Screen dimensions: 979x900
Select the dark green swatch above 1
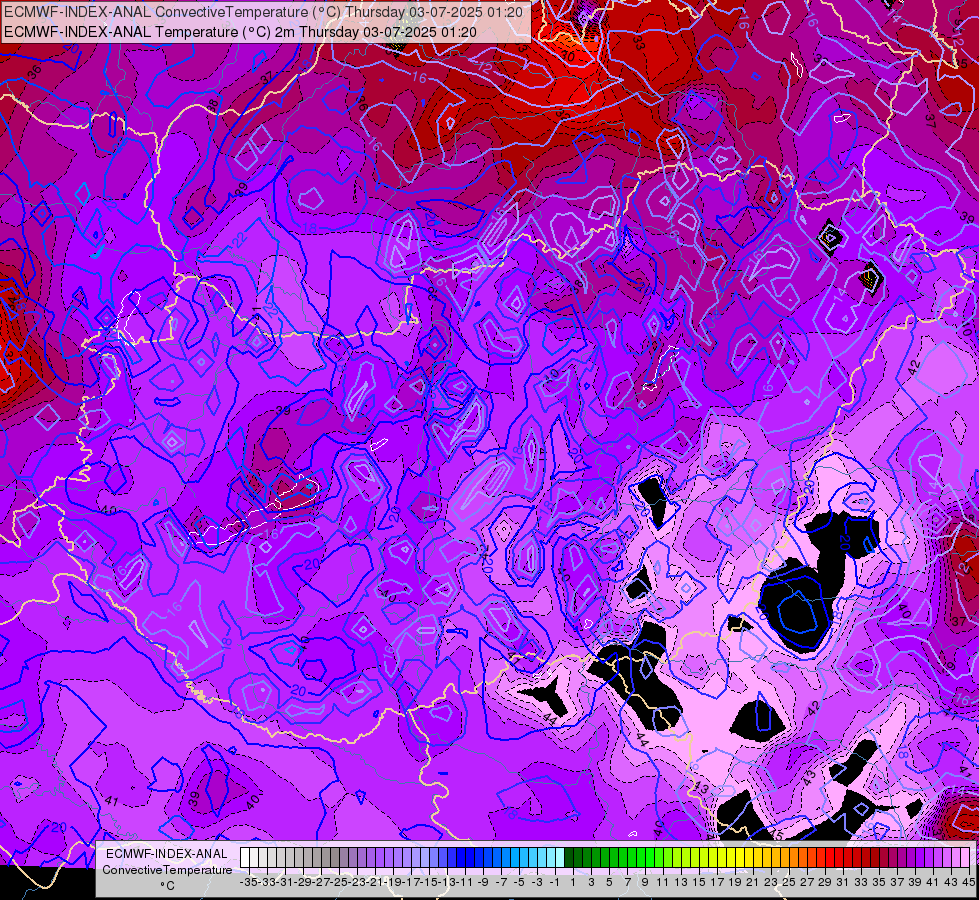(569, 857)
